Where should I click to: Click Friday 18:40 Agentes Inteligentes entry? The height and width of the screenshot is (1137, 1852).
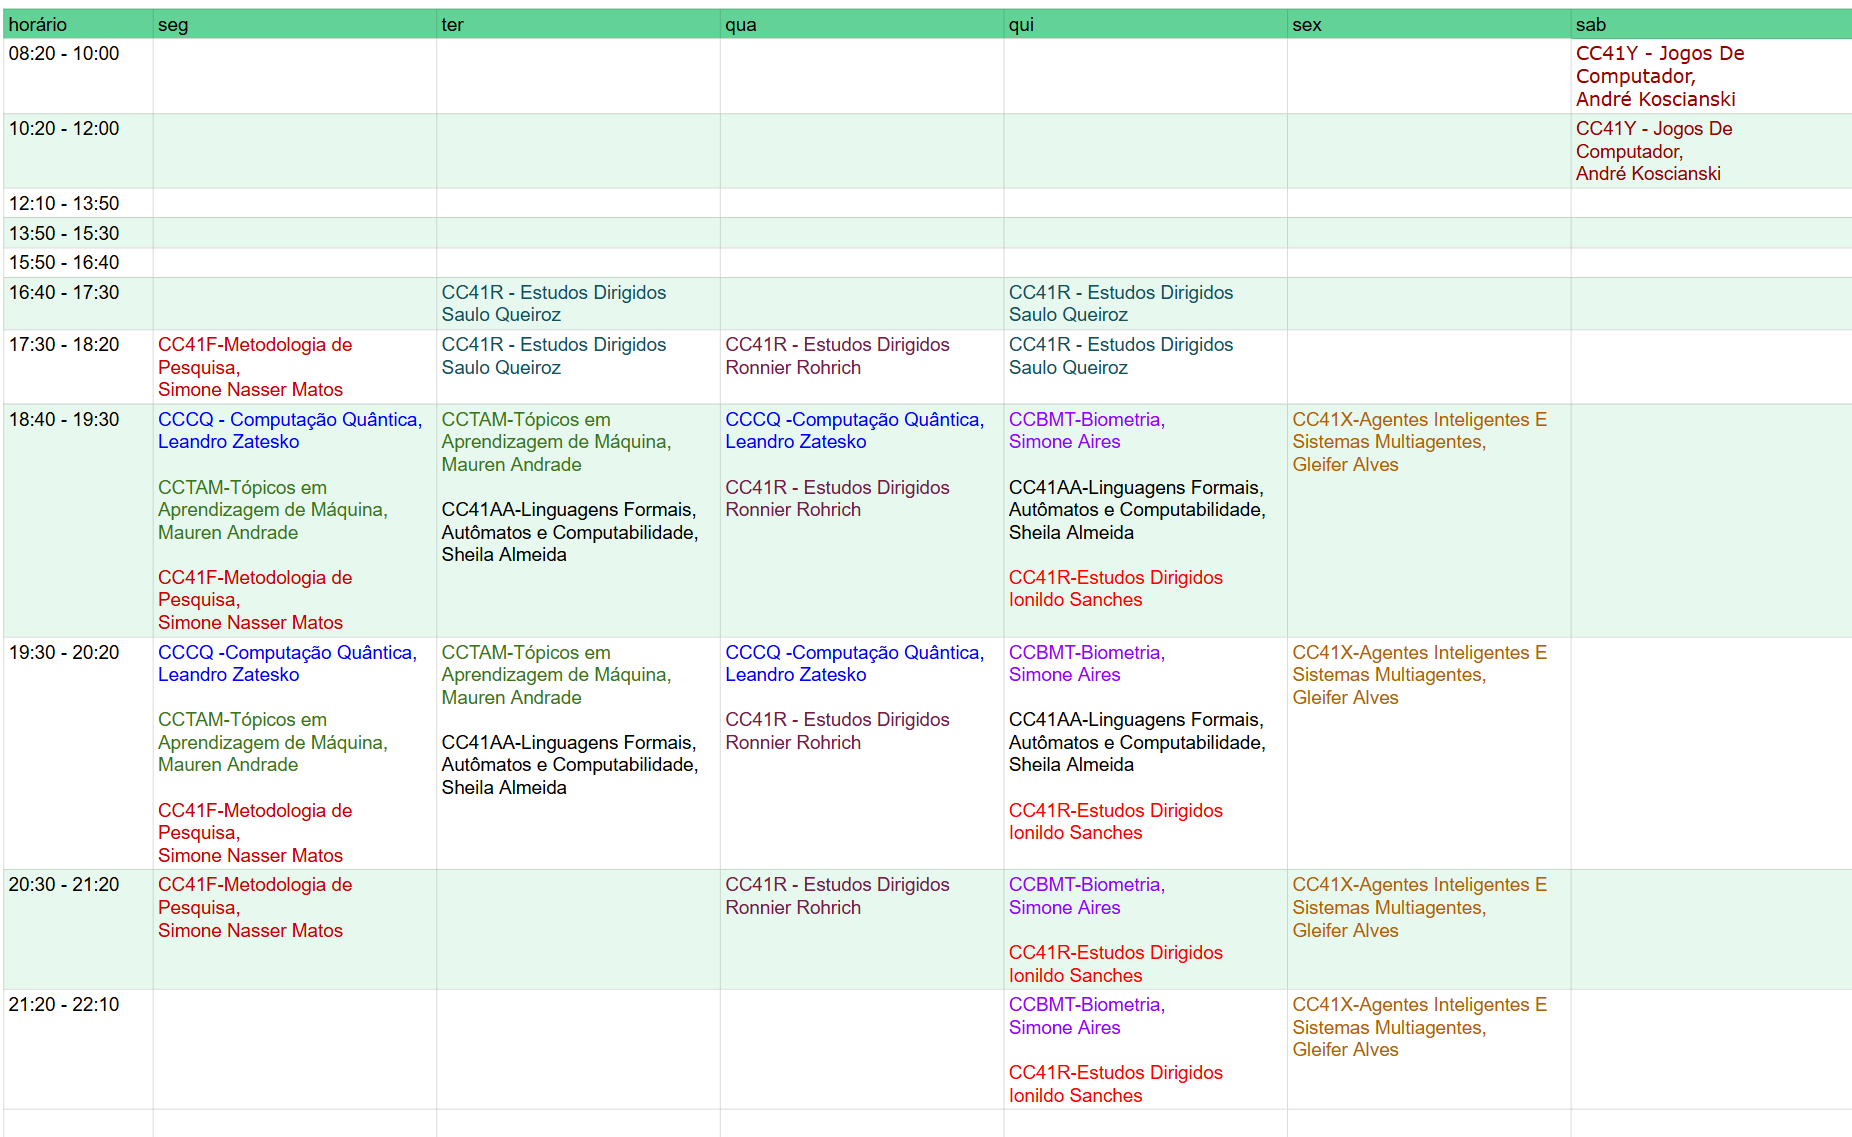click(1418, 442)
